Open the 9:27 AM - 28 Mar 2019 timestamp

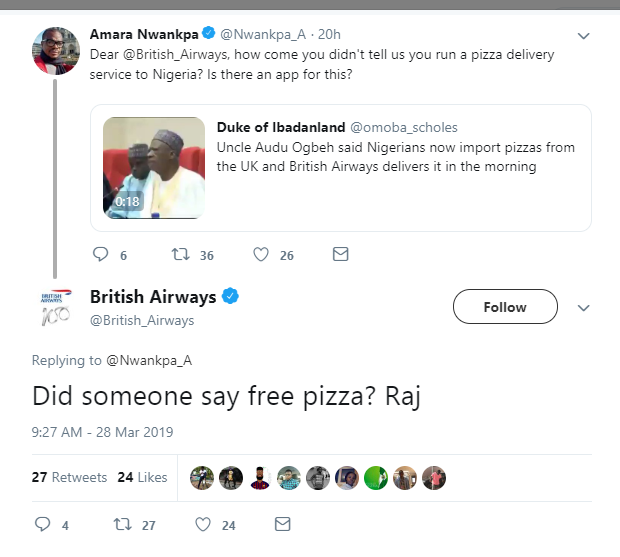[103, 432]
